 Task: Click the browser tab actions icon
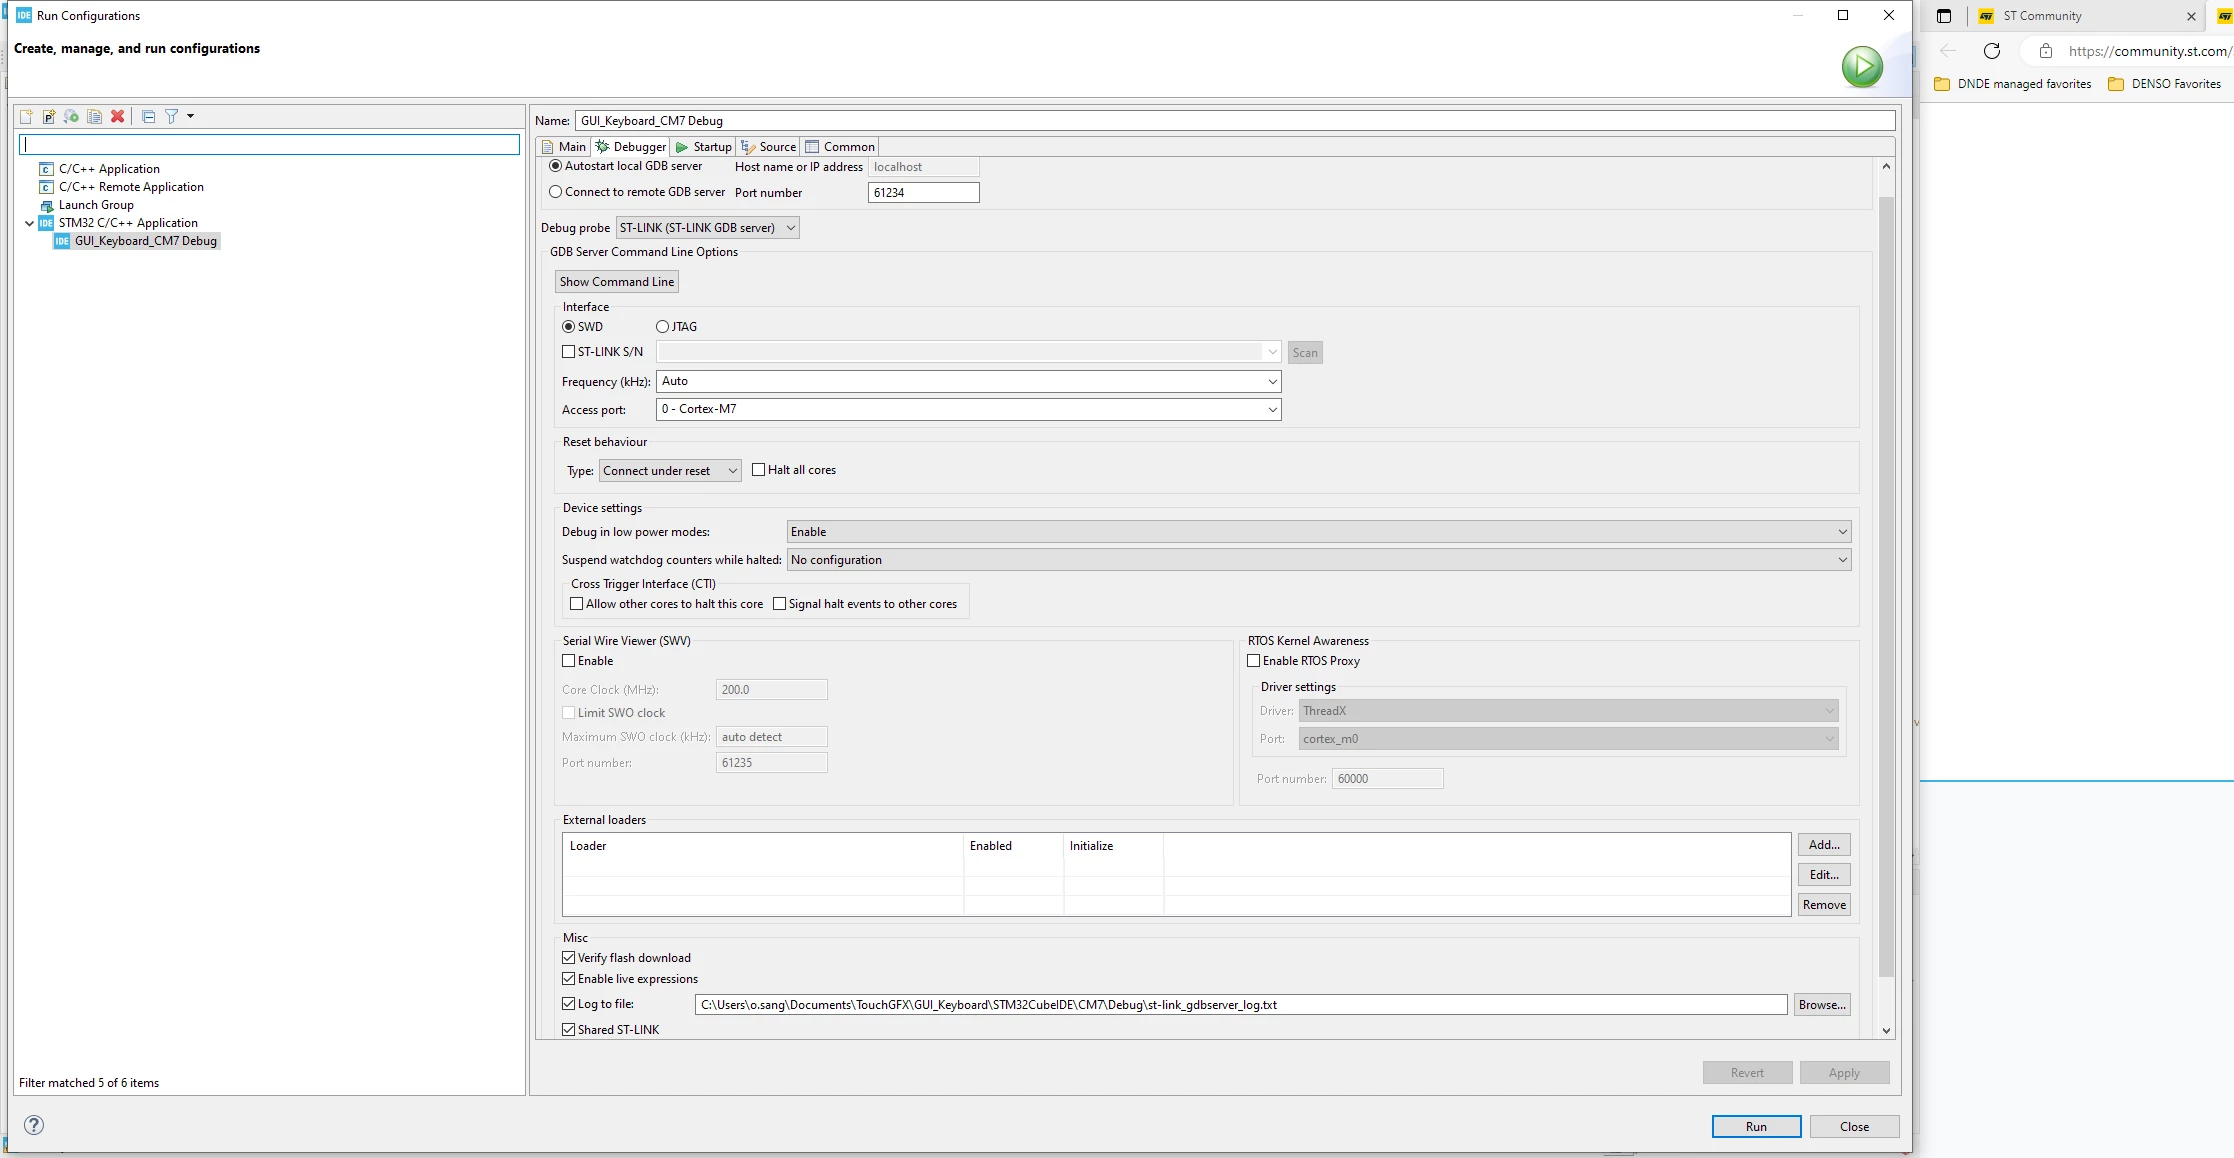point(1944,16)
